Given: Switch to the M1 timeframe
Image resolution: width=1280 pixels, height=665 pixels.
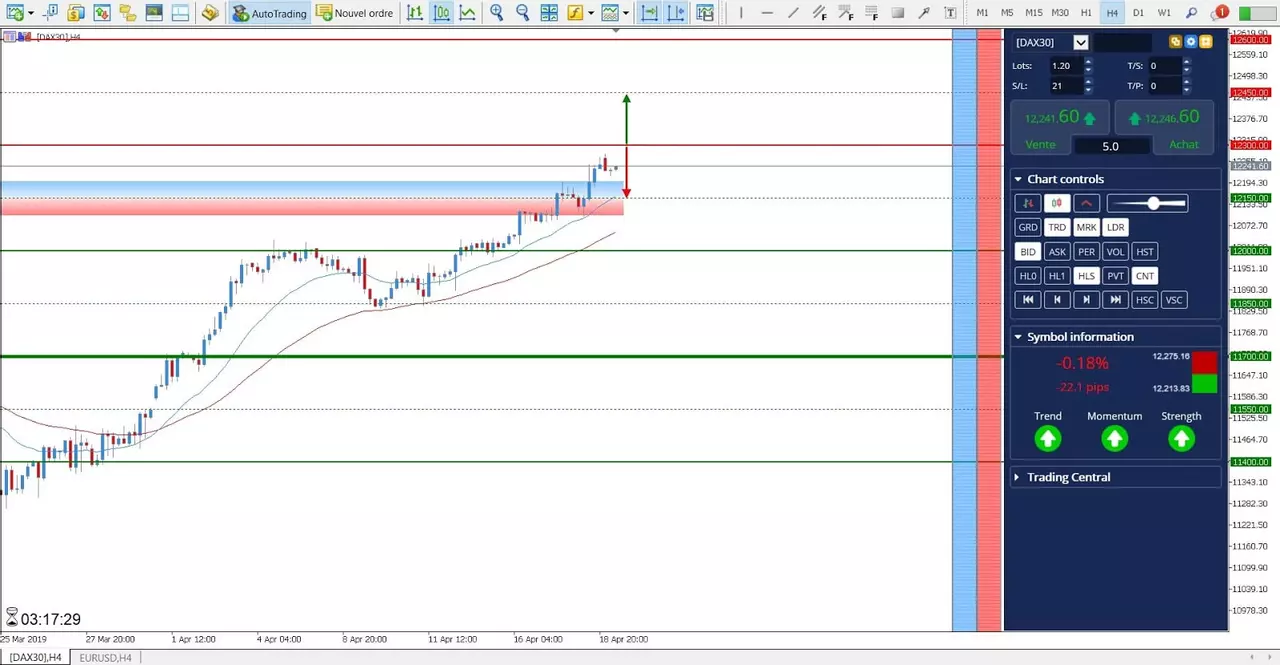Looking at the screenshot, I should (x=982, y=13).
